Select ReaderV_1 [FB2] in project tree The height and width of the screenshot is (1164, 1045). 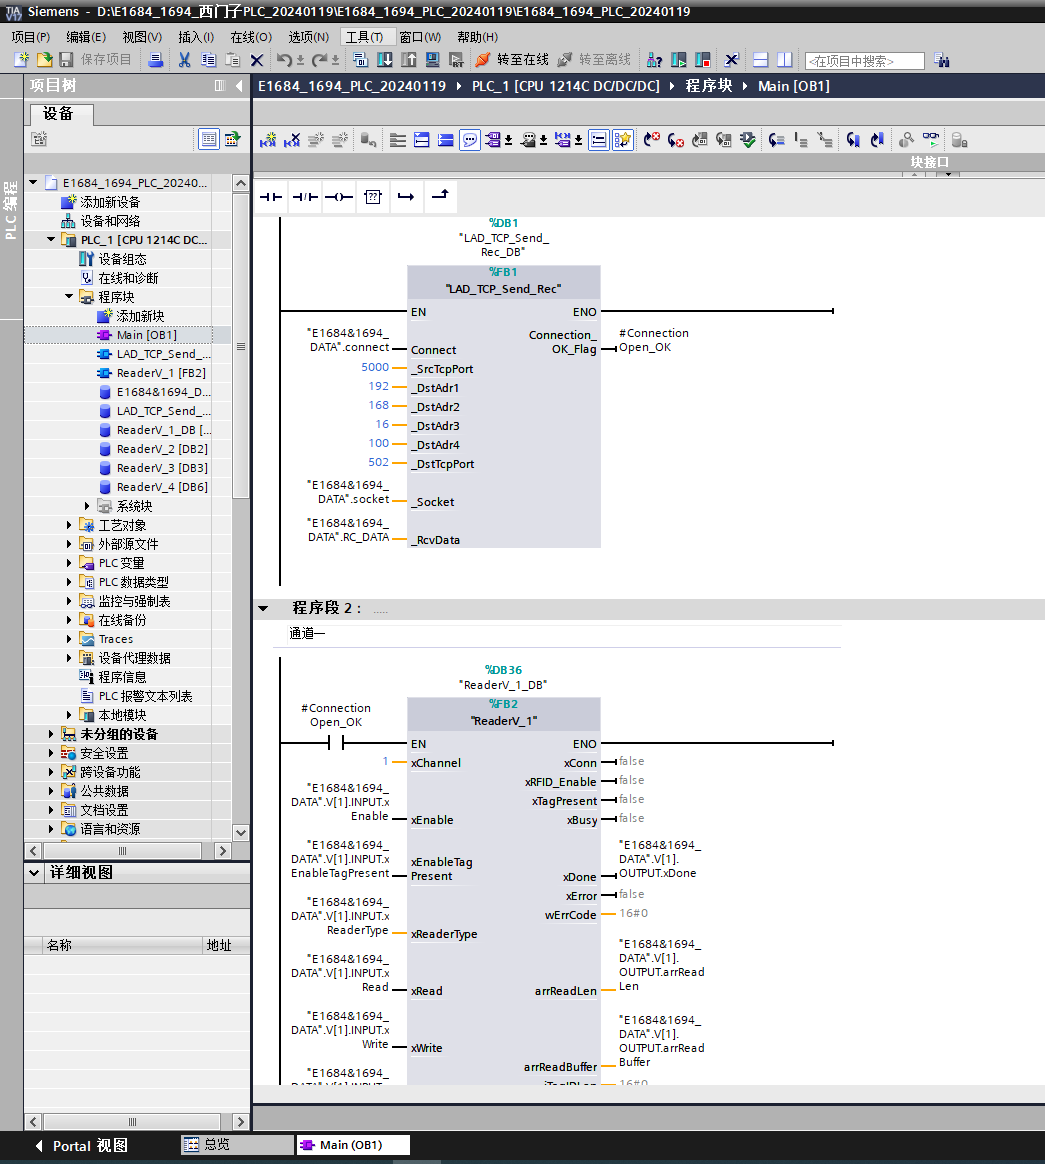(161, 373)
